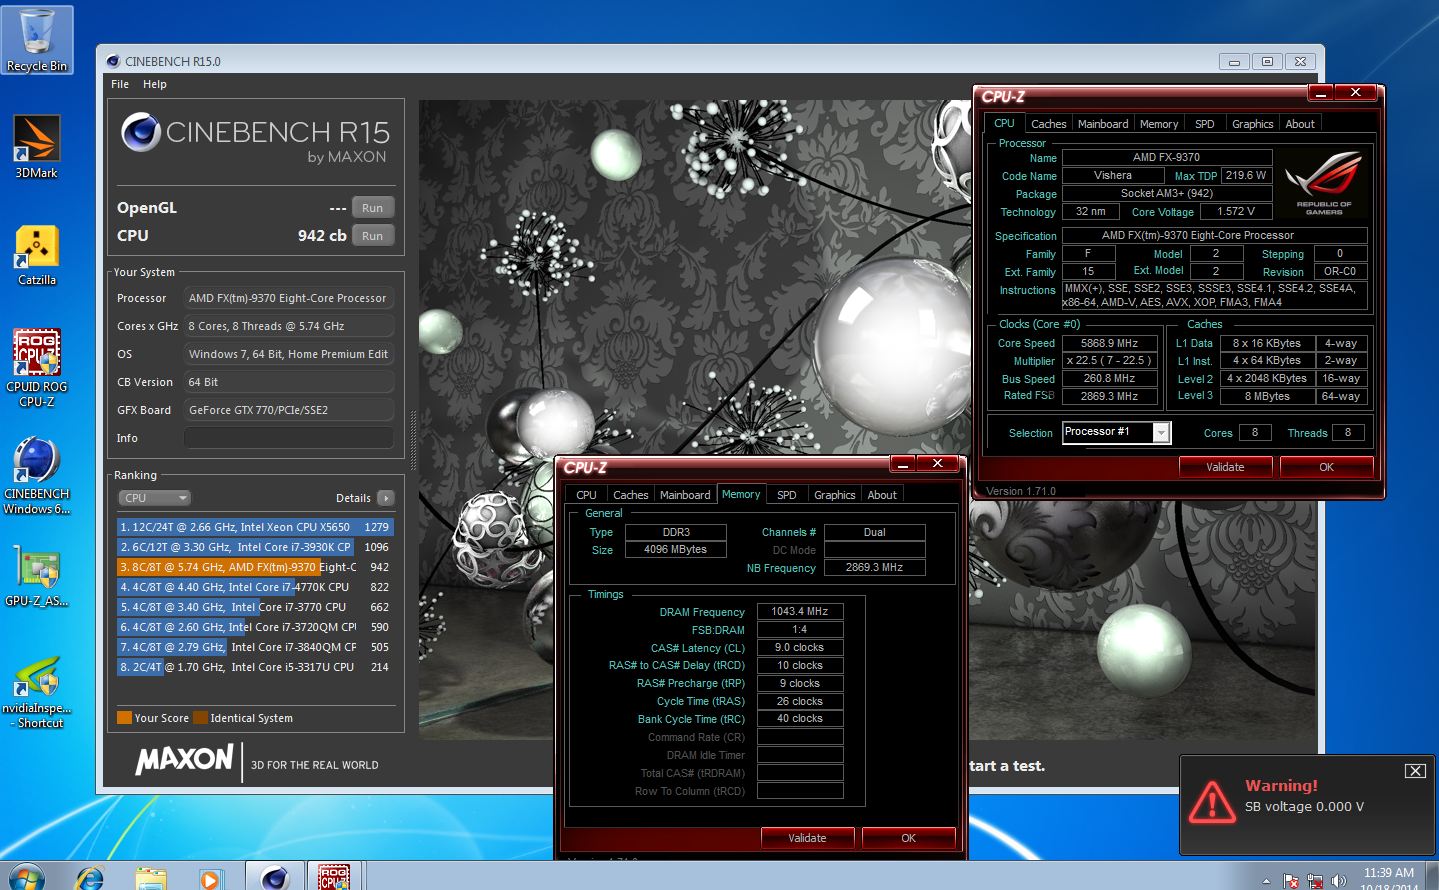Click the DRAM Frequency 1043.4 MHz value
Image resolution: width=1439 pixels, height=890 pixels.
[800, 611]
